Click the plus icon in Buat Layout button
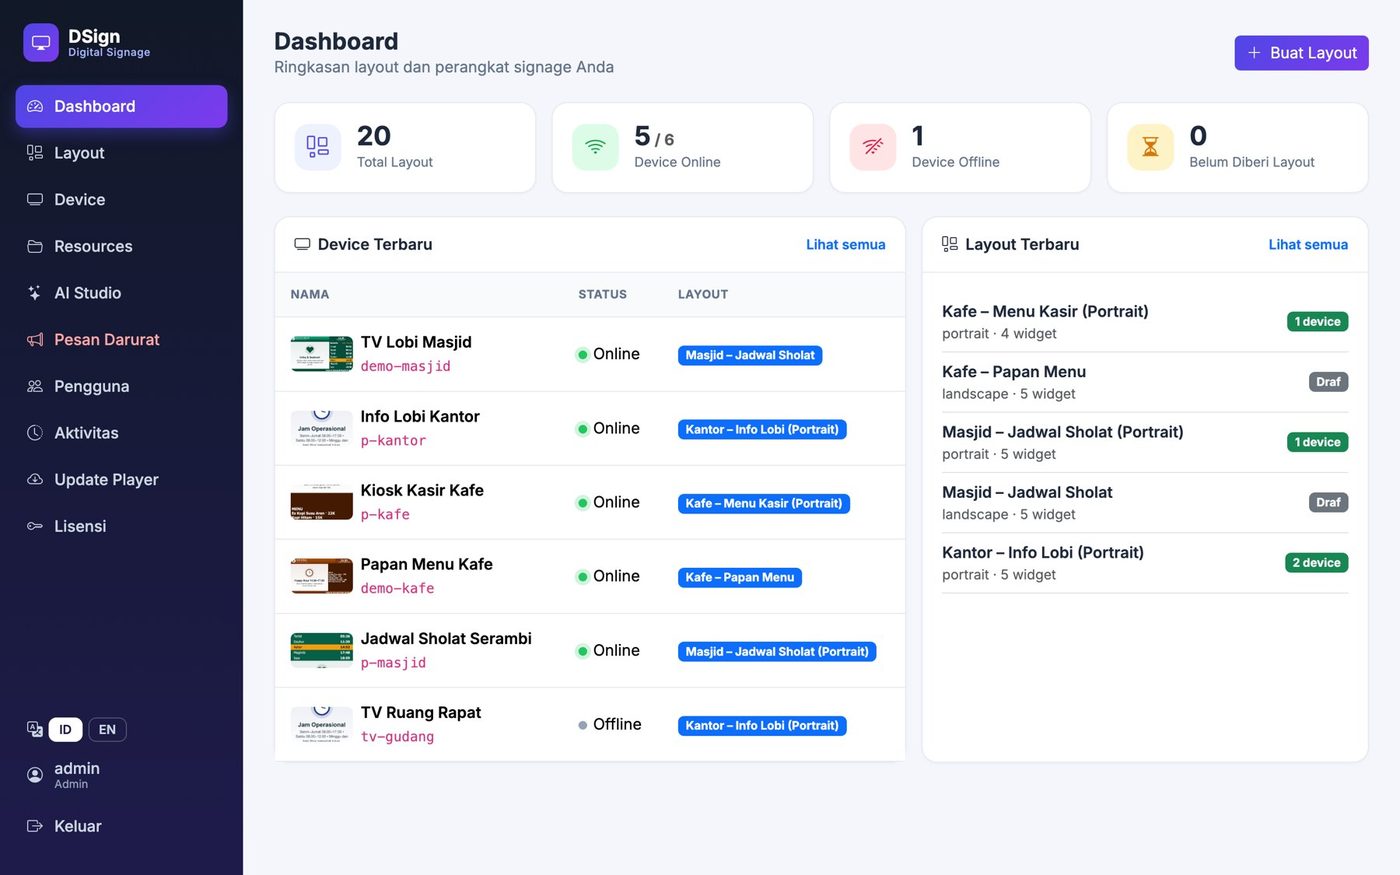 [x=1254, y=53]
